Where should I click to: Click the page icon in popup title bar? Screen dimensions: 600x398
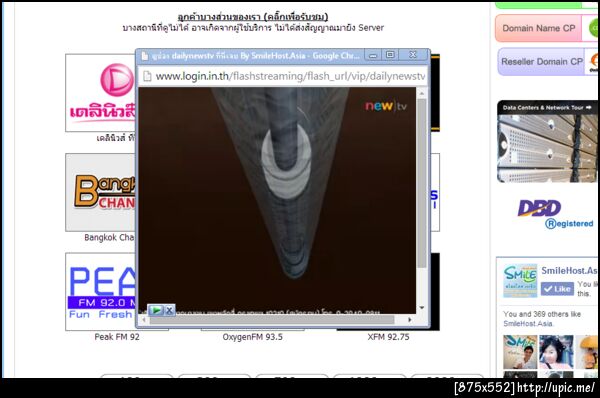(x=145, y=56)
